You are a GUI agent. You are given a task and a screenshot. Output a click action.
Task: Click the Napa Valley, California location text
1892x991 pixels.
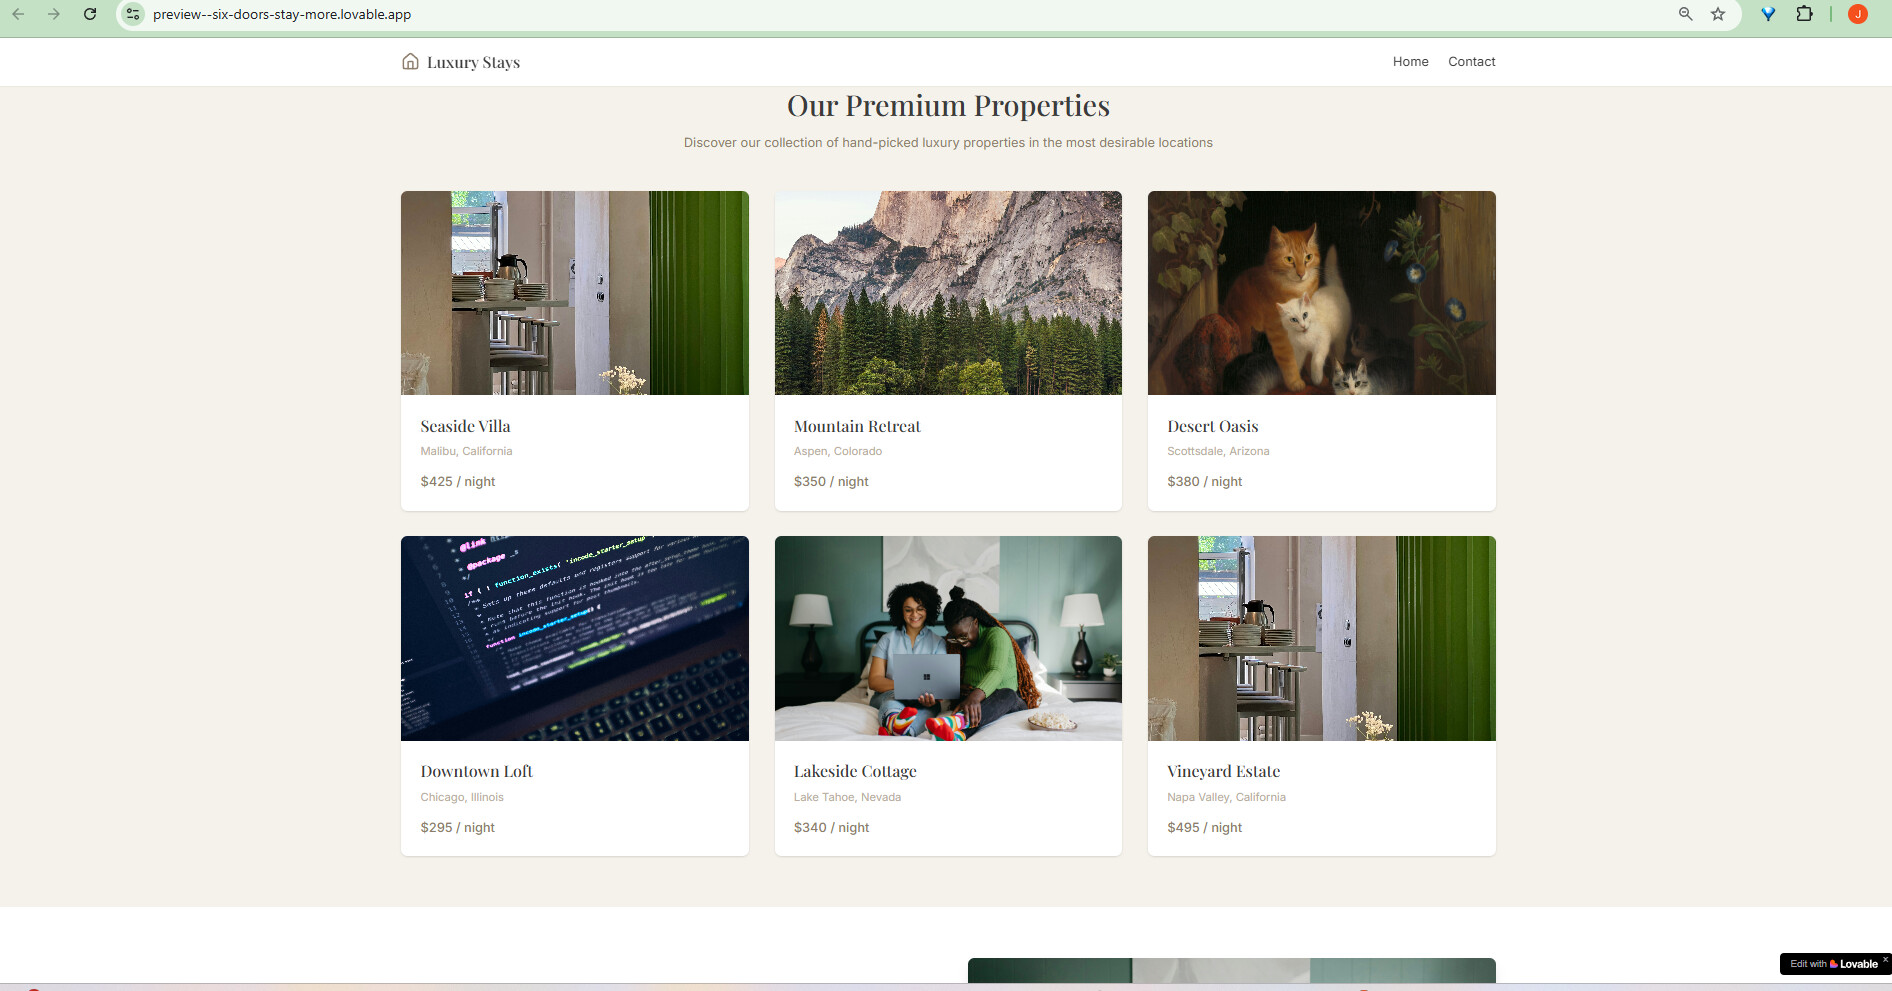(1226, 797)
